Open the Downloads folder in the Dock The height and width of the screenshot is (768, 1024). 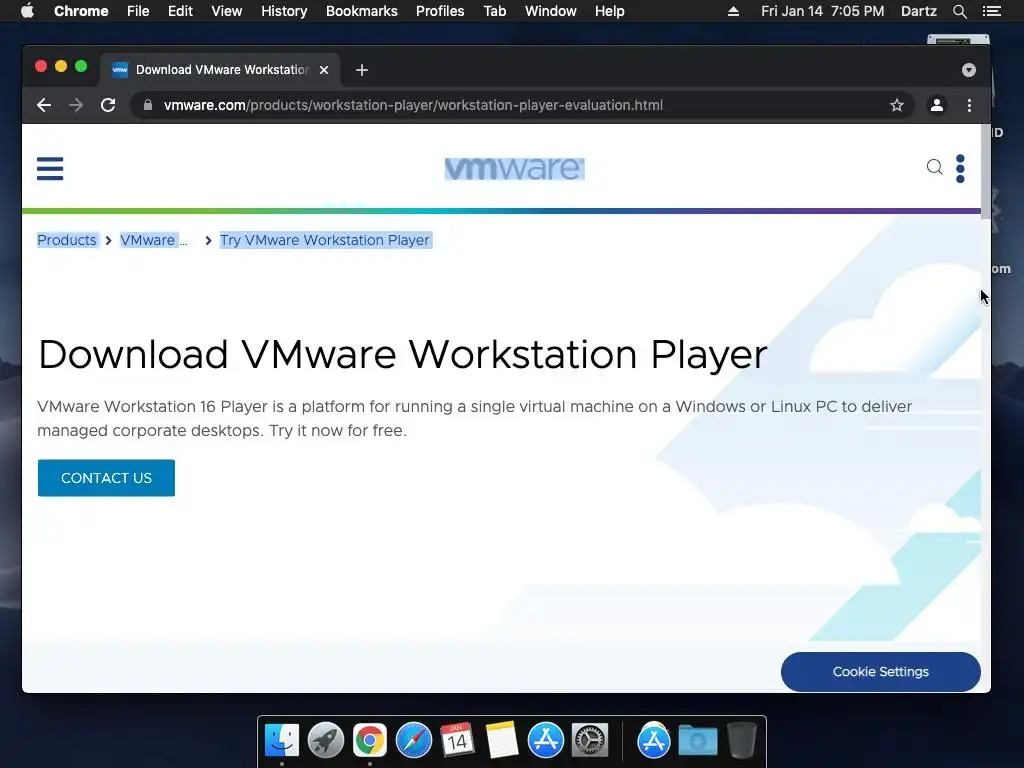[x=697, y=741]
